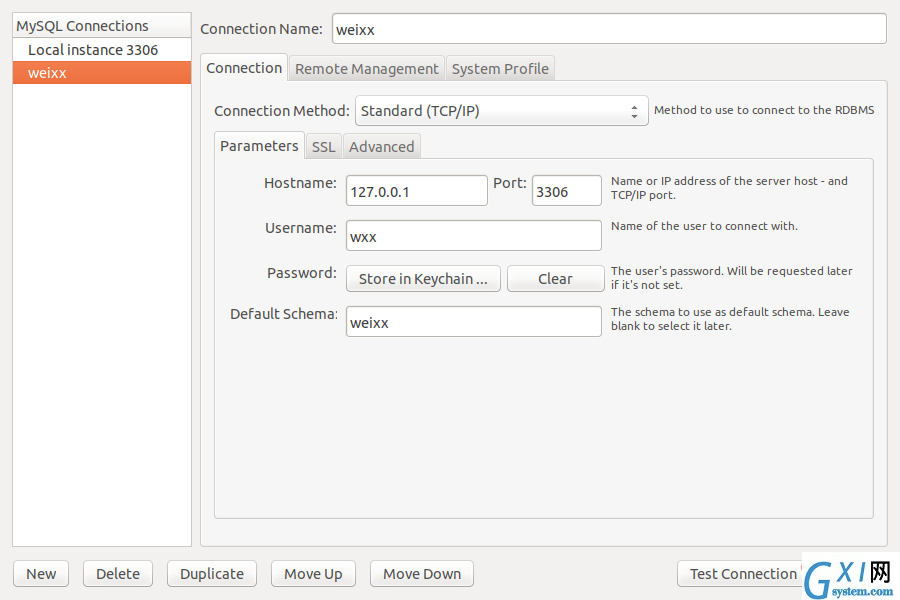Viewport: 900px width, 600px height.
Task: Select the Parameters sub-tab
Action: (259, 146)
